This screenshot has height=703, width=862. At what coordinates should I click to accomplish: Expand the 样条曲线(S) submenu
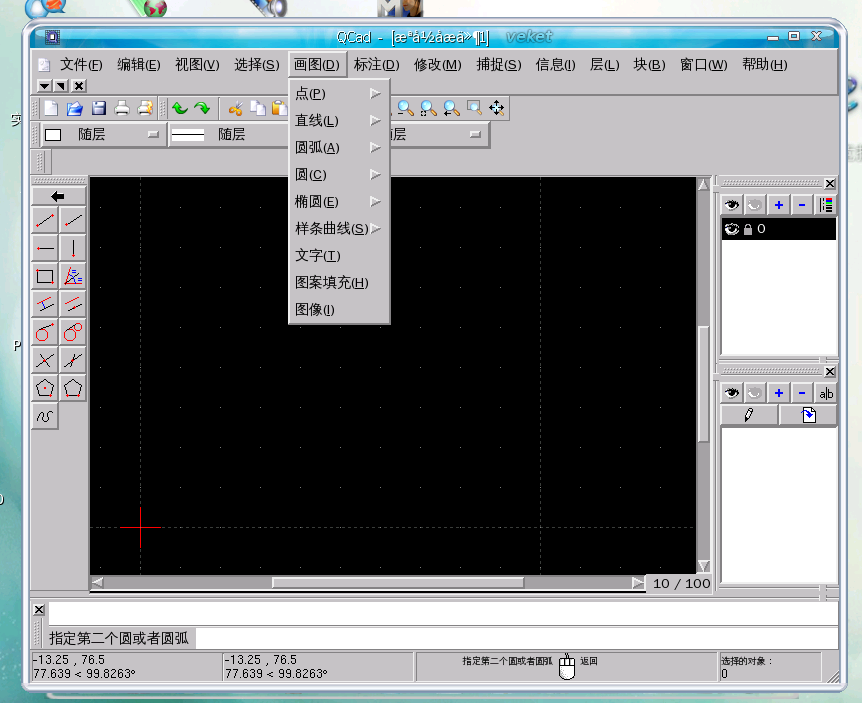click(339, 228)
